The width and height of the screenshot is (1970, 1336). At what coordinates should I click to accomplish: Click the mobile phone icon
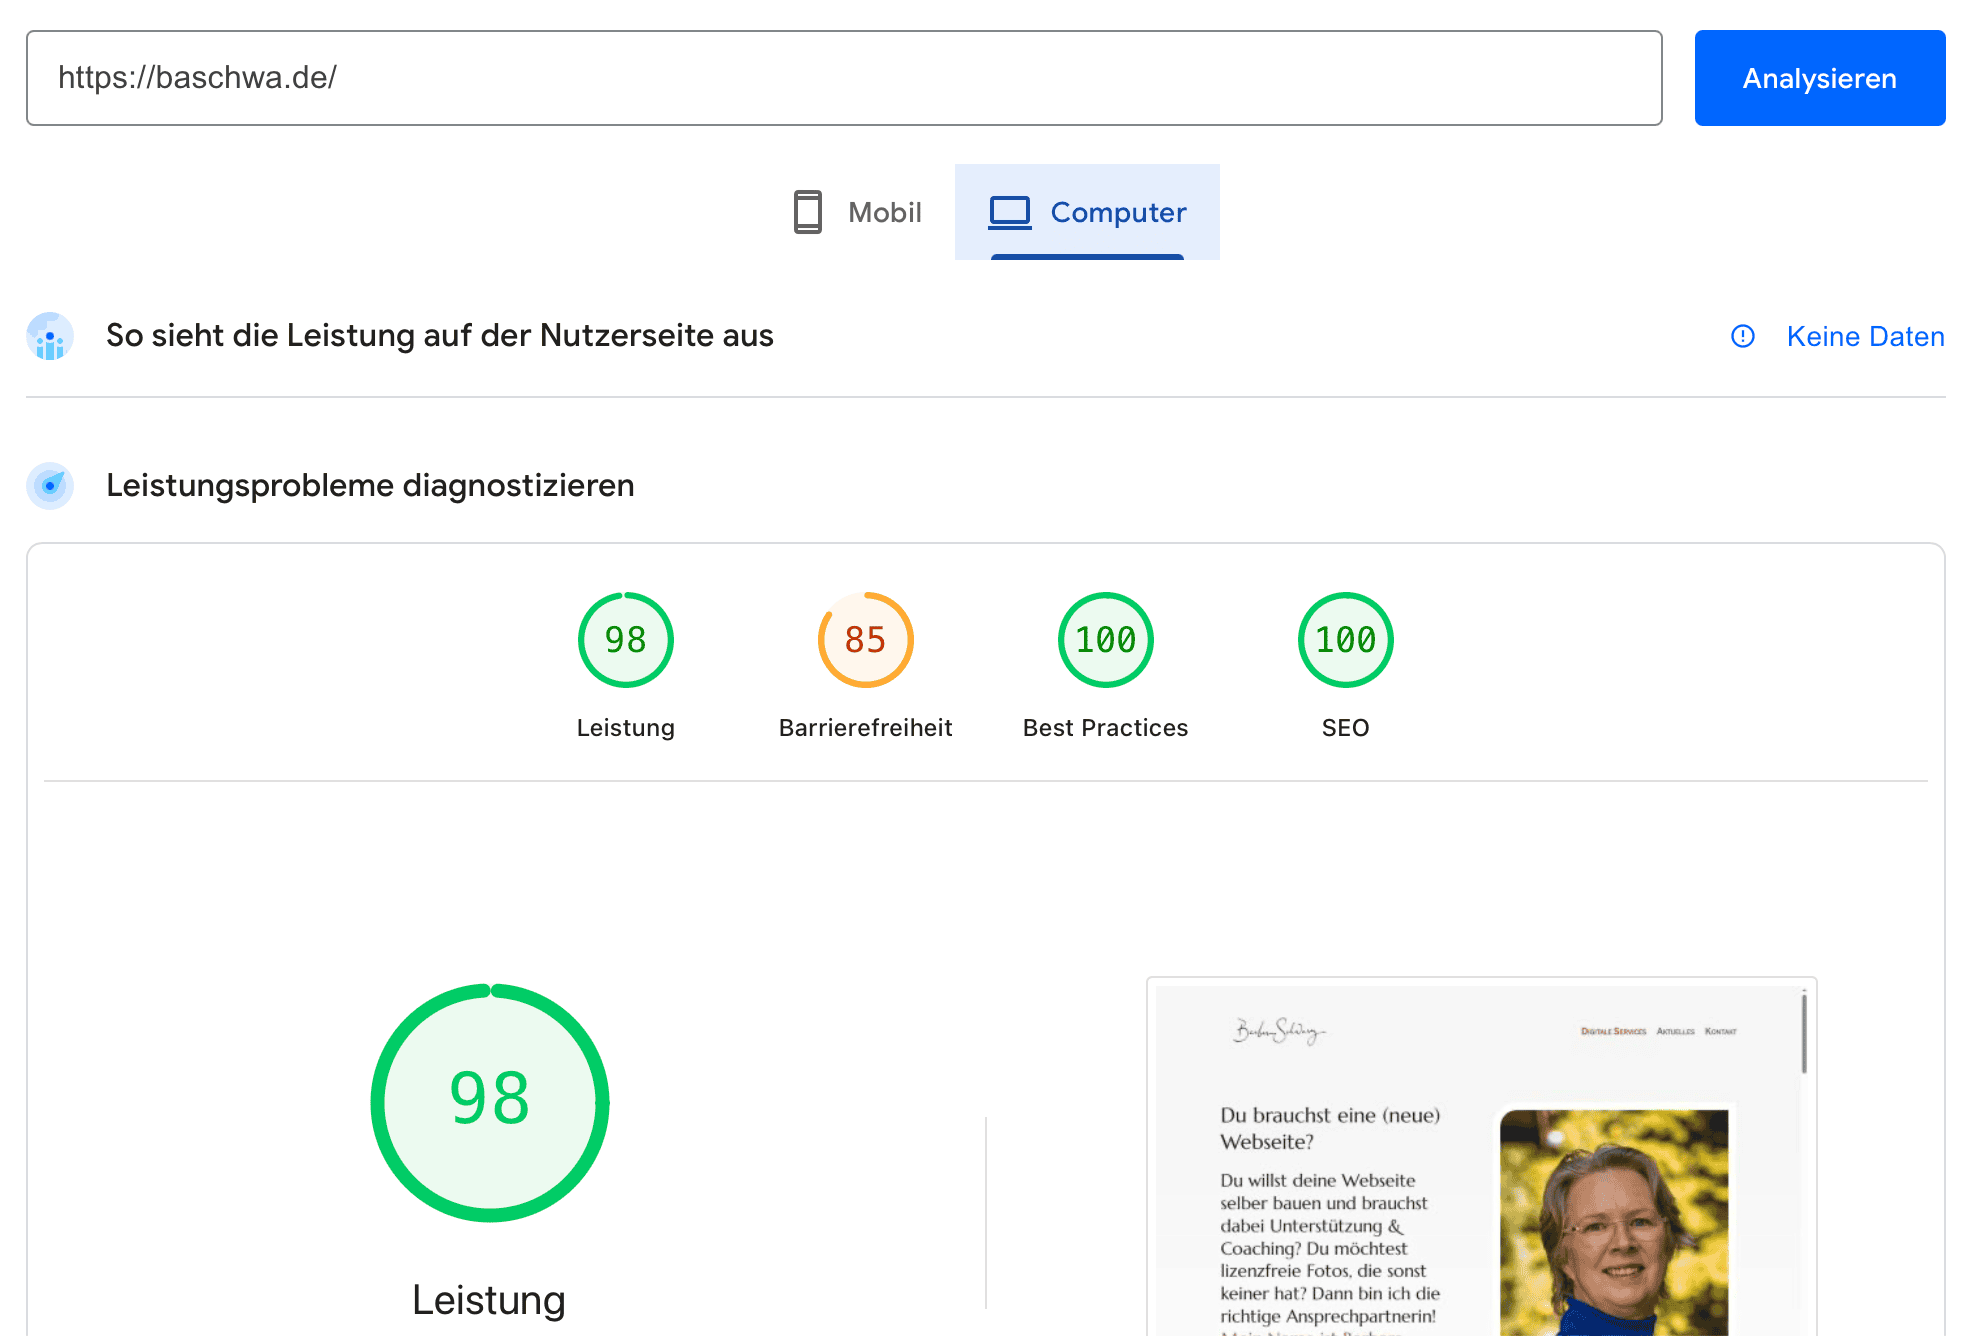[807, 212]
